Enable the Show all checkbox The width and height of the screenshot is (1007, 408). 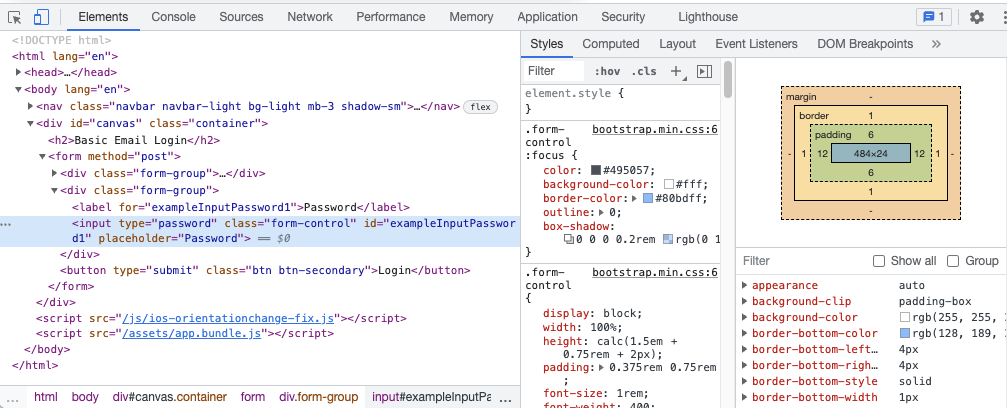tap(879, 261)
